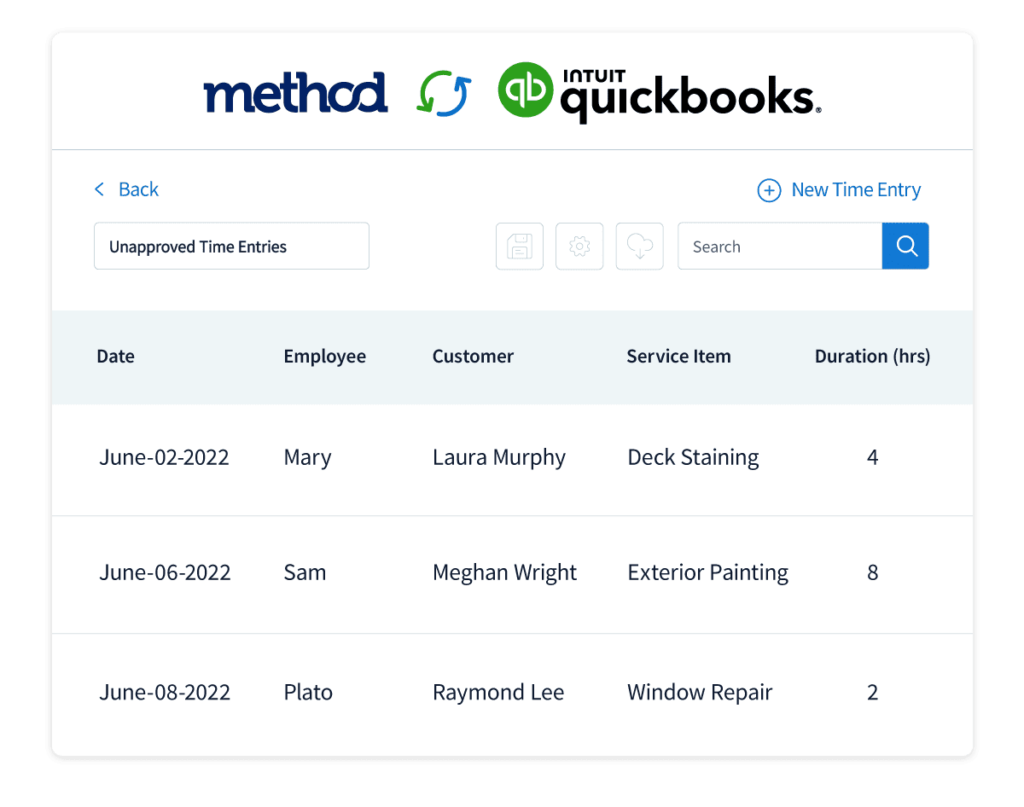Click the green and blue sync arrows icon

443,93
